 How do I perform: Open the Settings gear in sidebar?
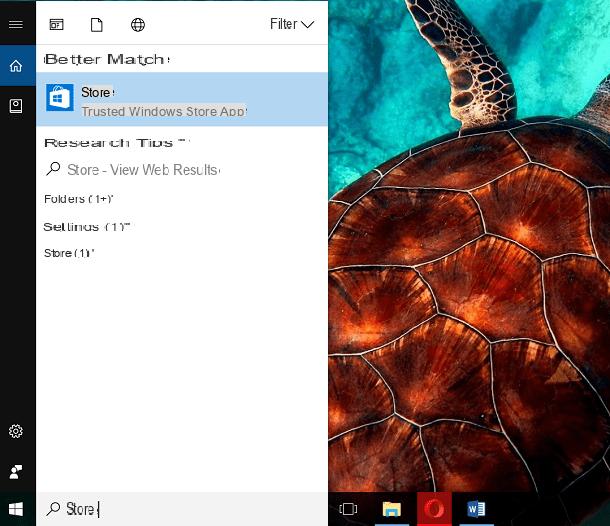click(x=16, y=431)
